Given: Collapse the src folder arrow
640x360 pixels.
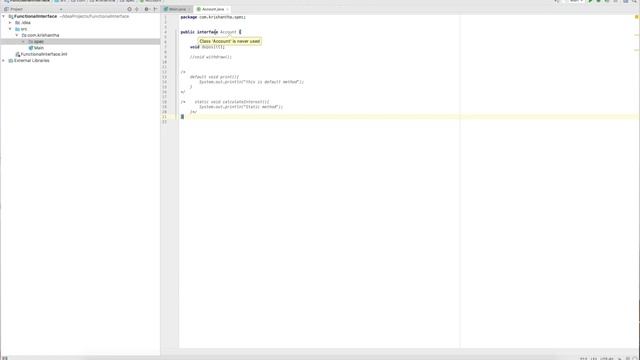Looking at the screenshot, I should (x=10, y=29).
